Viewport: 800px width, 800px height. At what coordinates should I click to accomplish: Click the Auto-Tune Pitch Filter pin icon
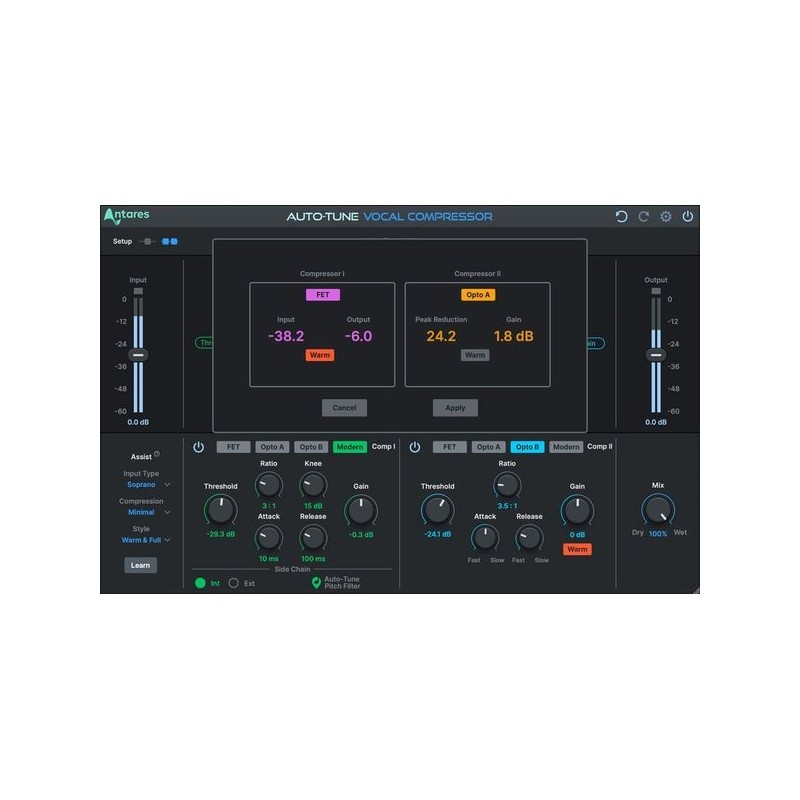pyautogui.click(x=316, y=581)
